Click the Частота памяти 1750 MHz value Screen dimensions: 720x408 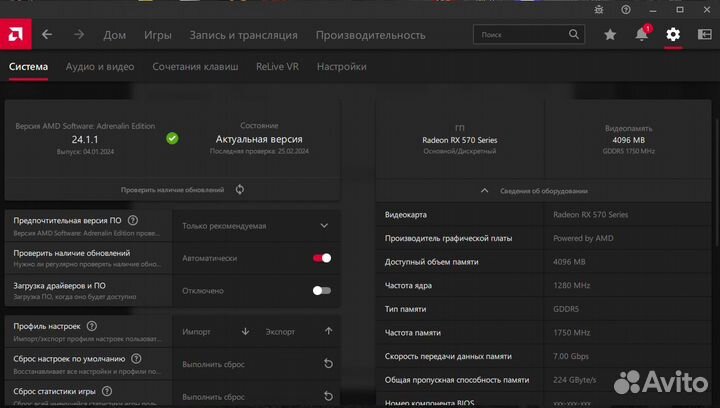572,333
